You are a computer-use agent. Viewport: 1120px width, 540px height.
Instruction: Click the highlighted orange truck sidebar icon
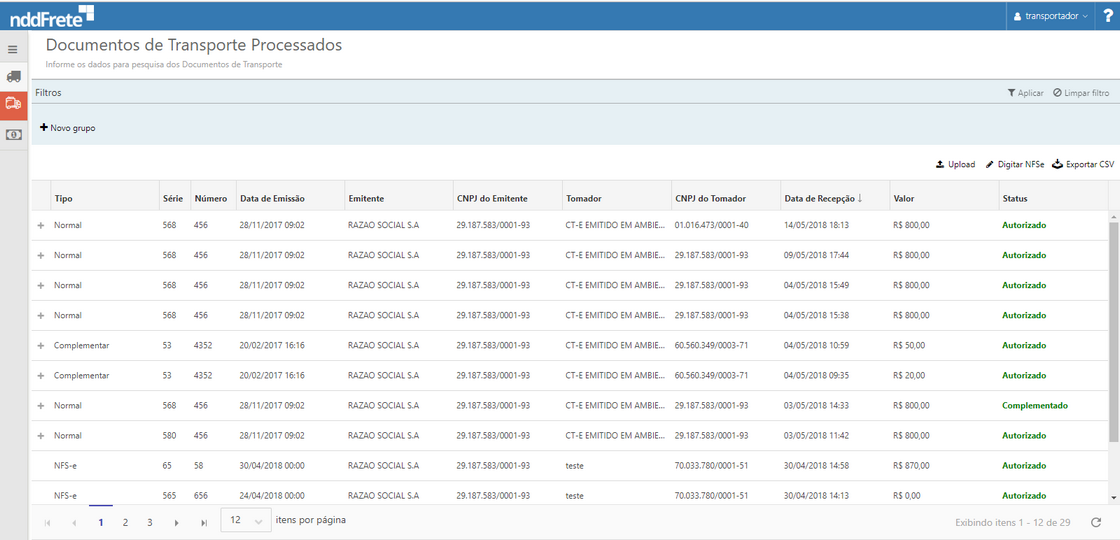click(x=13, y=104)
